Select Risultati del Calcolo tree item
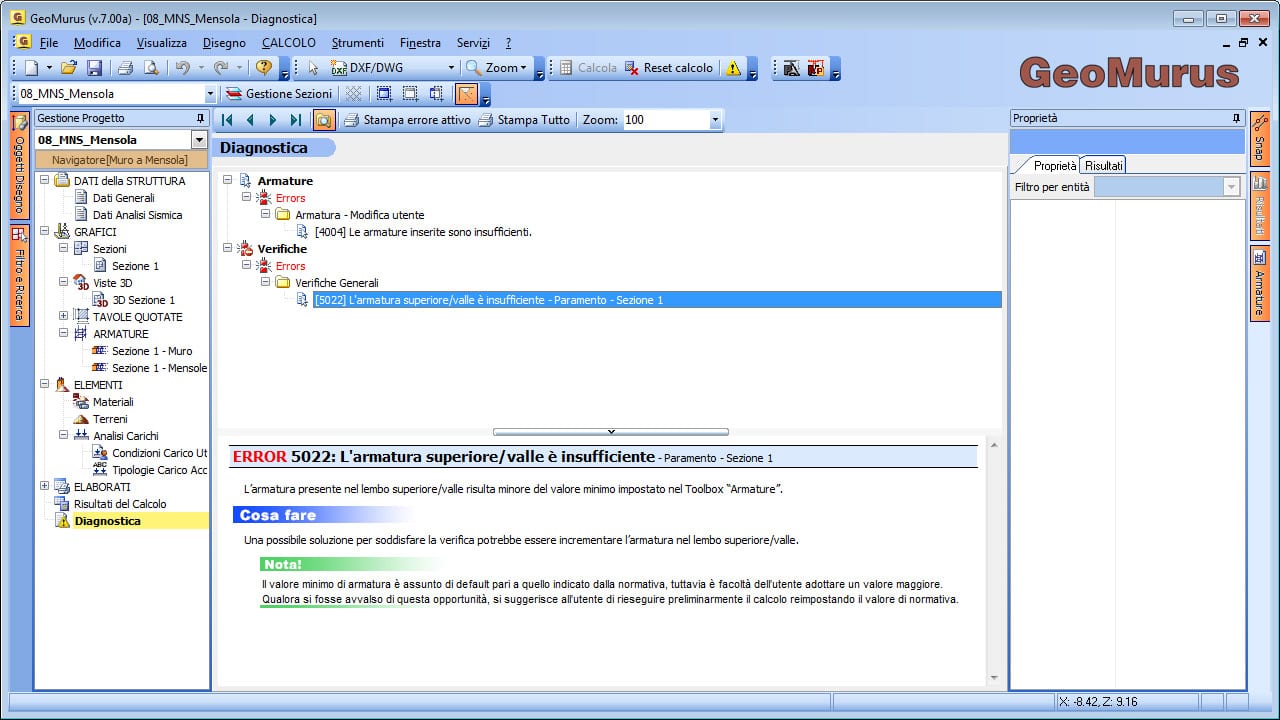Image resolution: width=1280 pixels, height=720 pixels. [120, 504]
